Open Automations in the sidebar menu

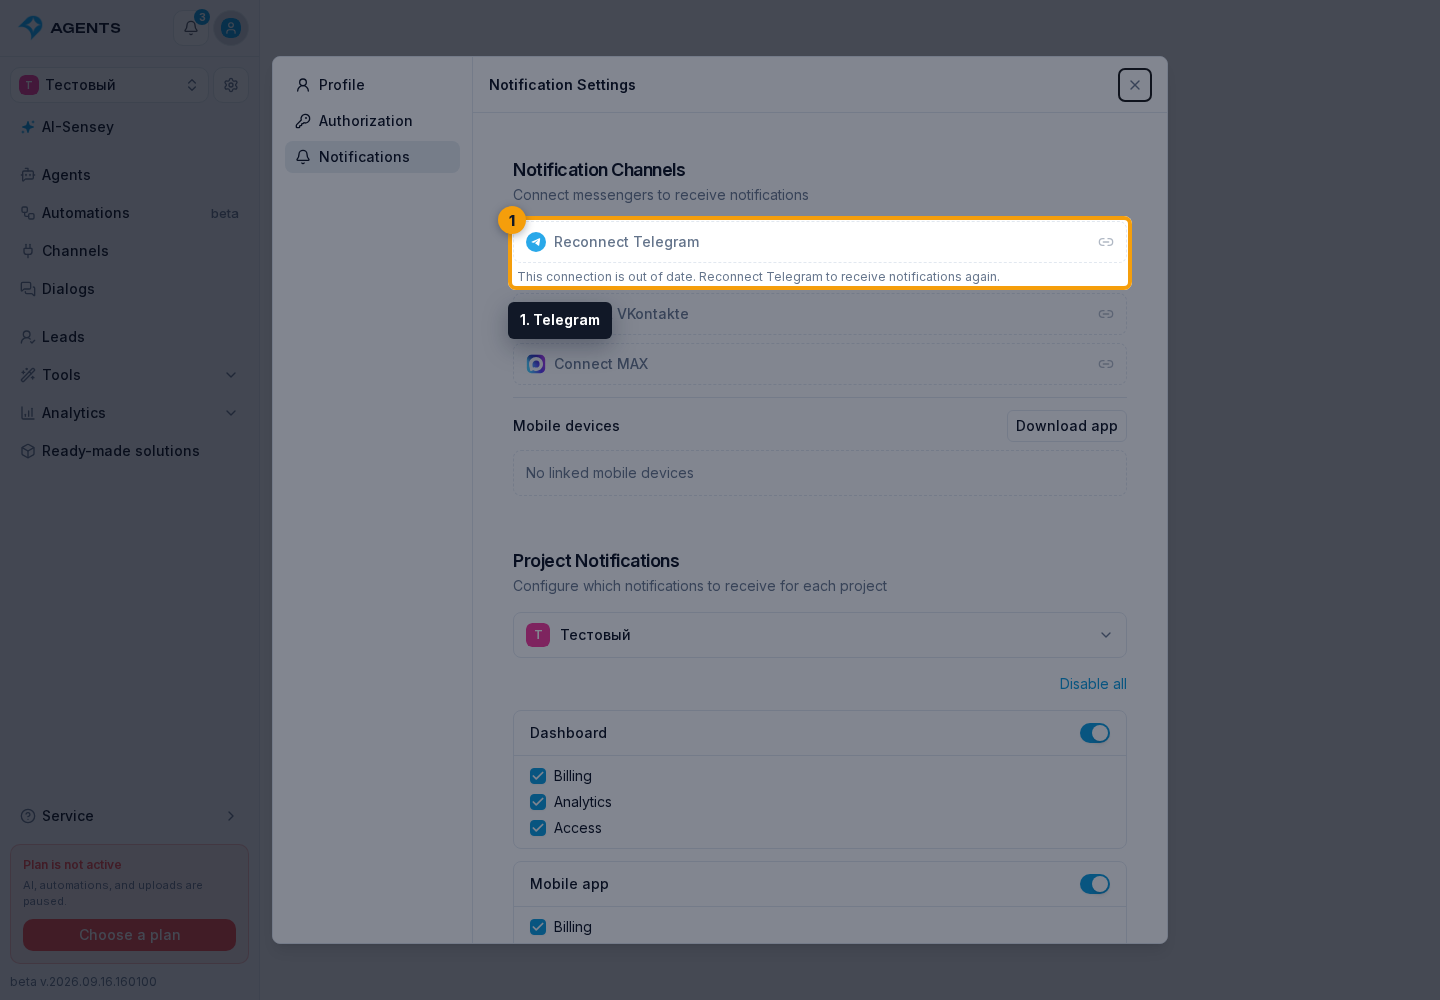(x=130, y=213)
